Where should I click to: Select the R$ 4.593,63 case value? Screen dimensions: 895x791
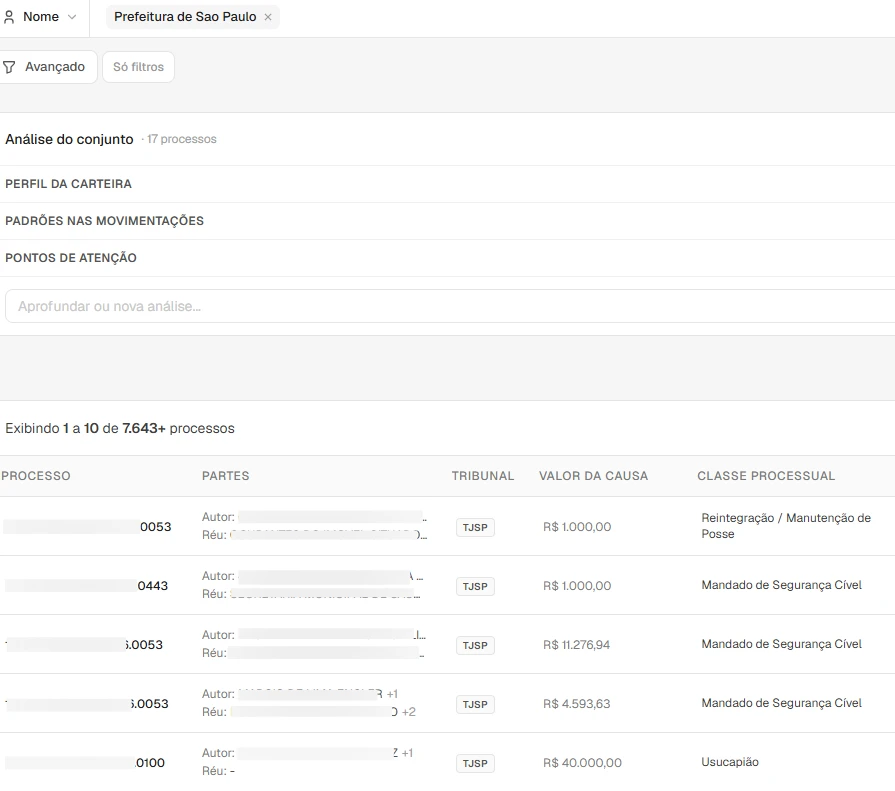pyautogui.click(x=576, y=704)
